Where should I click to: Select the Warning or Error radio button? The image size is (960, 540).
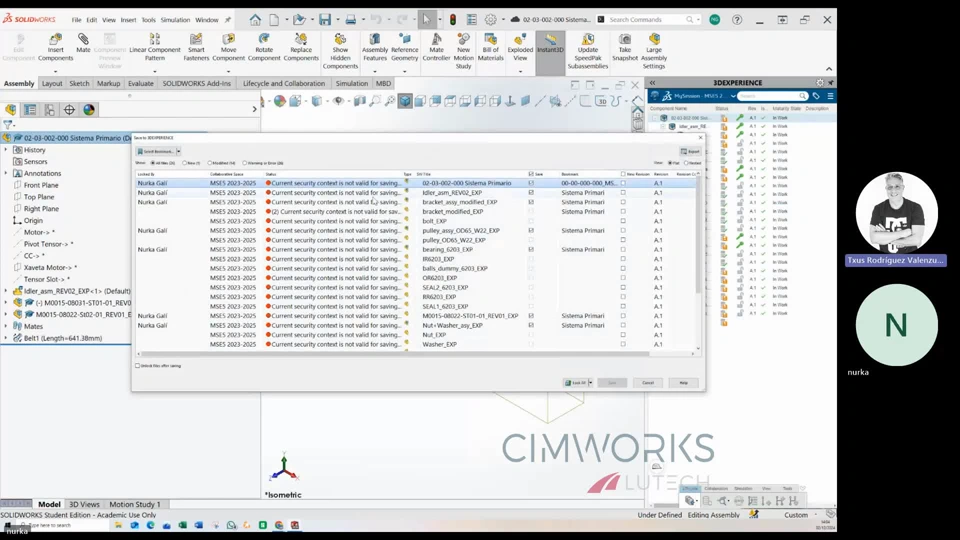coord(245,163)
